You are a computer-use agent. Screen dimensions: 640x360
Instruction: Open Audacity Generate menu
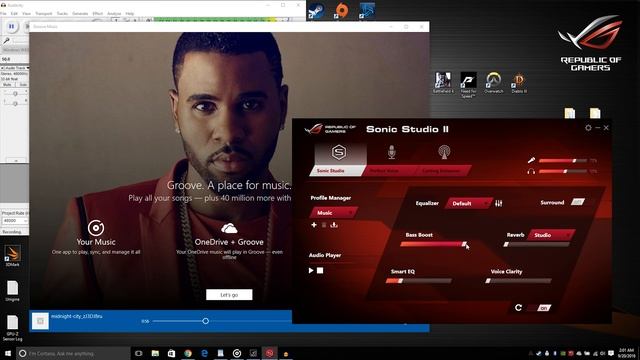80,13
